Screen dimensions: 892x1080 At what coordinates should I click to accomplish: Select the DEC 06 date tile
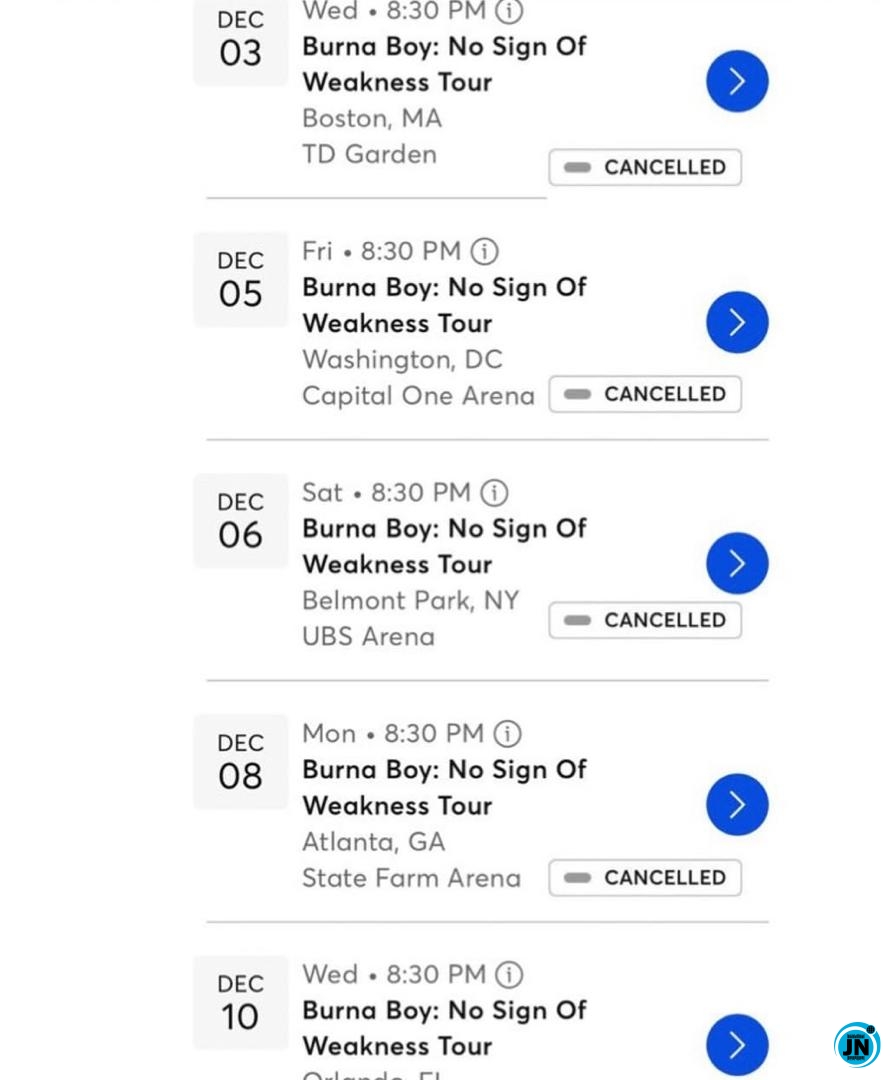[x=240, y=521]
